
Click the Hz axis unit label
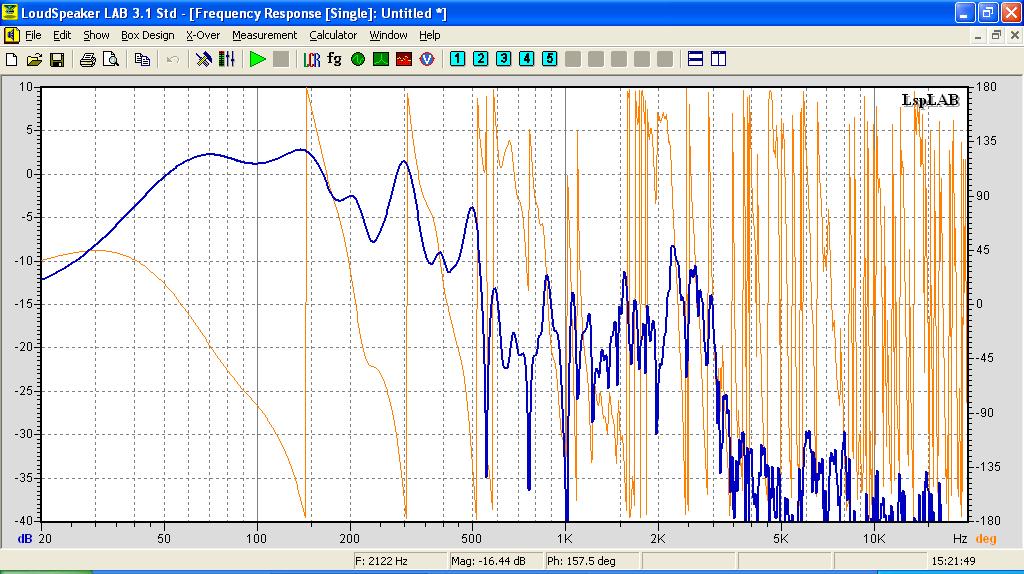tap(959, 539)
